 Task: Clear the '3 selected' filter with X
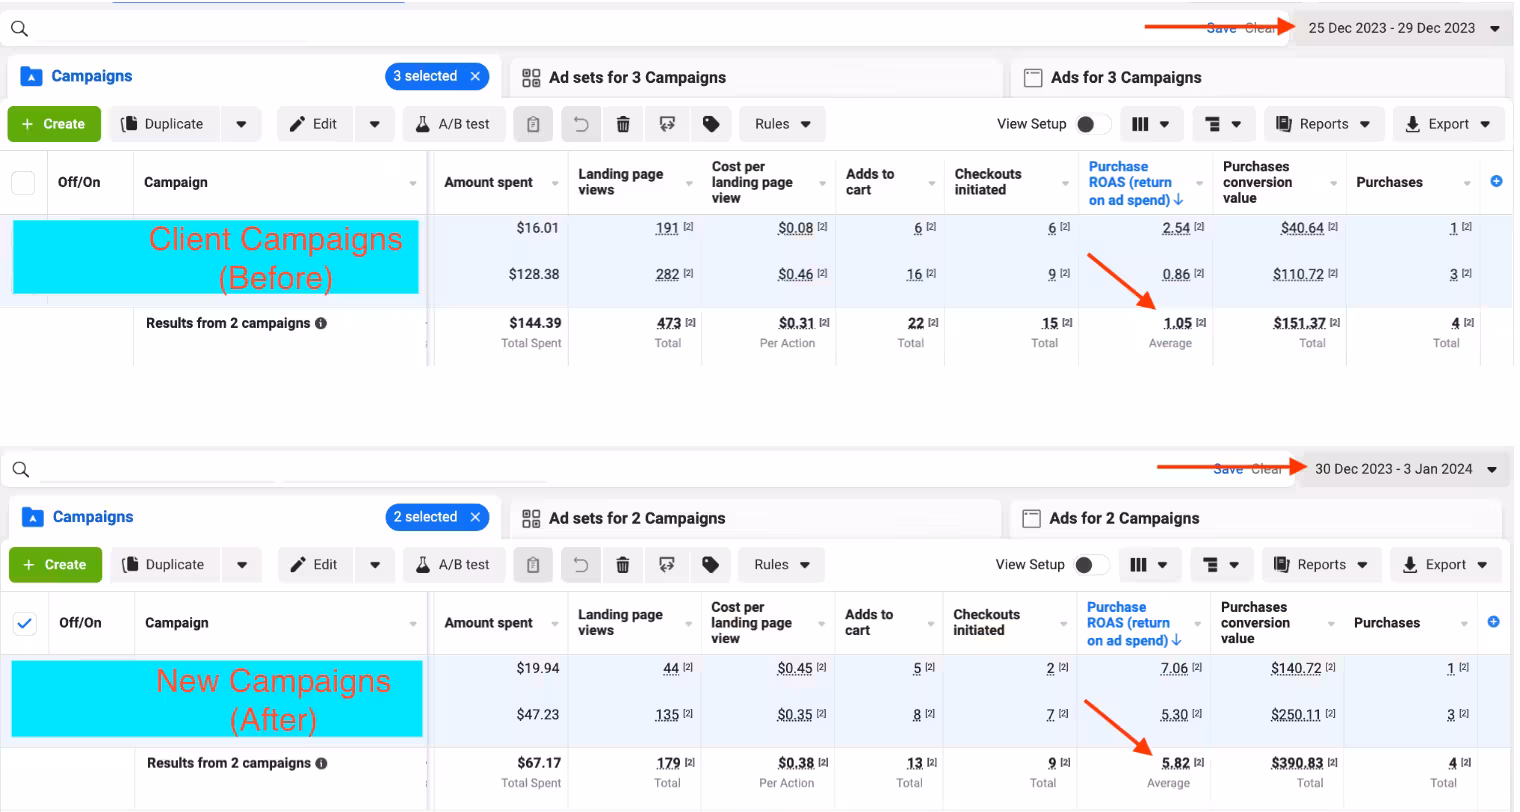476,76
